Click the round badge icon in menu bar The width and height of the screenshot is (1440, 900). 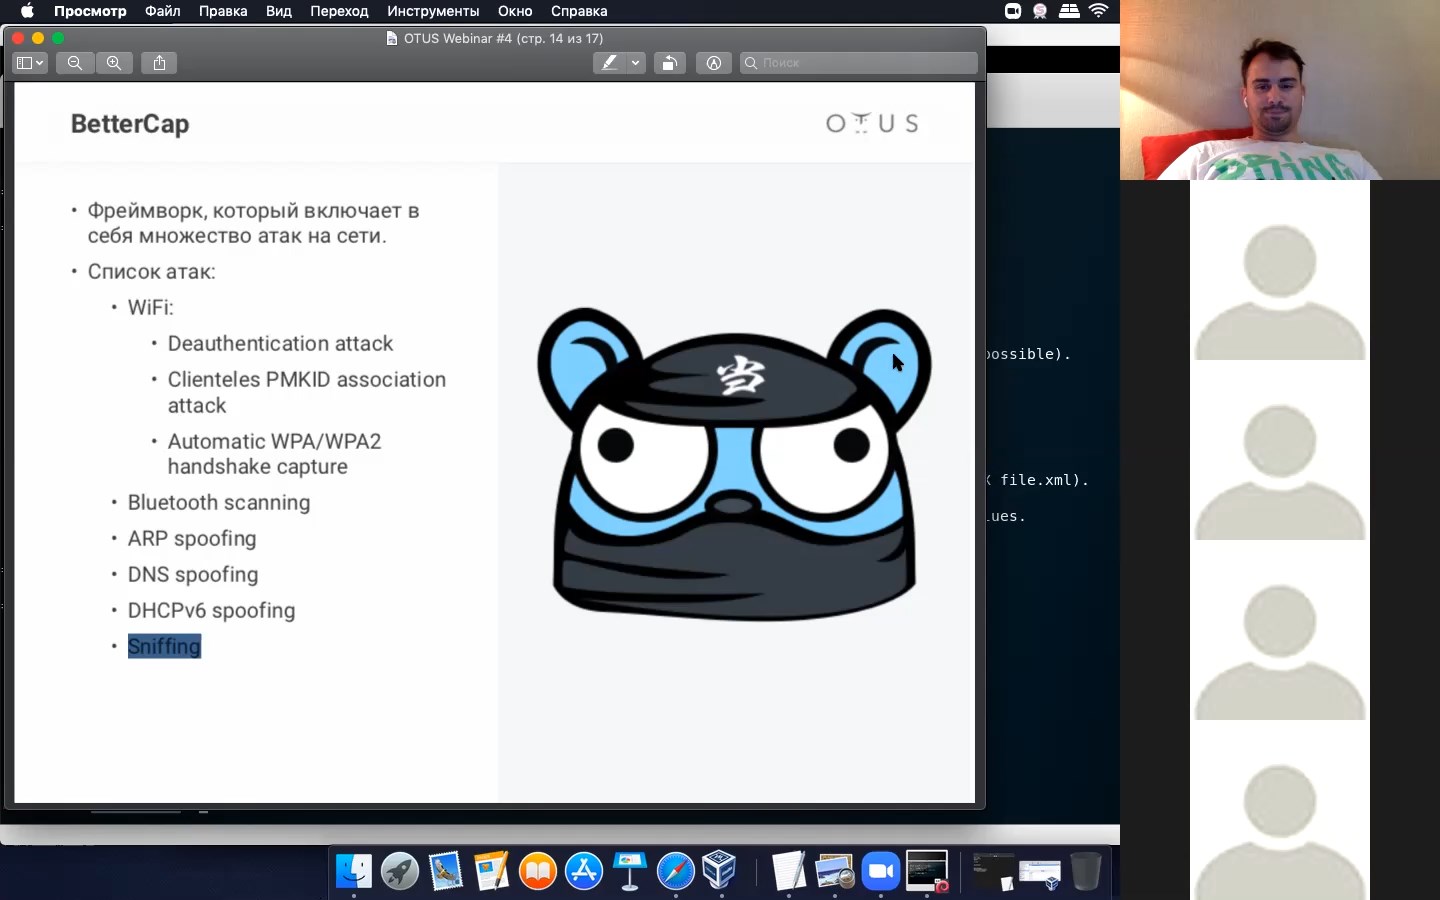(1040, 11)
